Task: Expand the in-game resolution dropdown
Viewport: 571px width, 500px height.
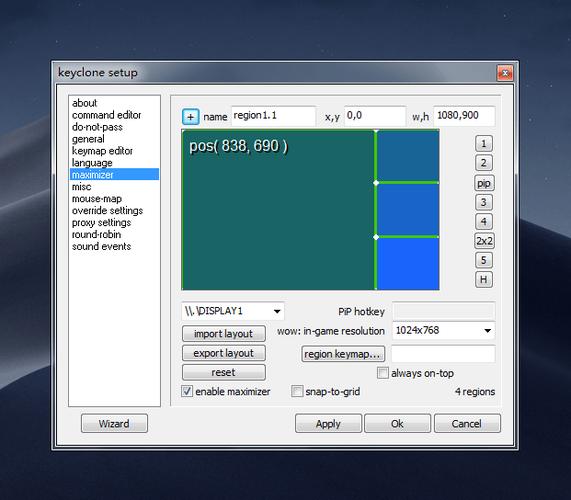Action: pyautogui.click(x=444, y=331)
